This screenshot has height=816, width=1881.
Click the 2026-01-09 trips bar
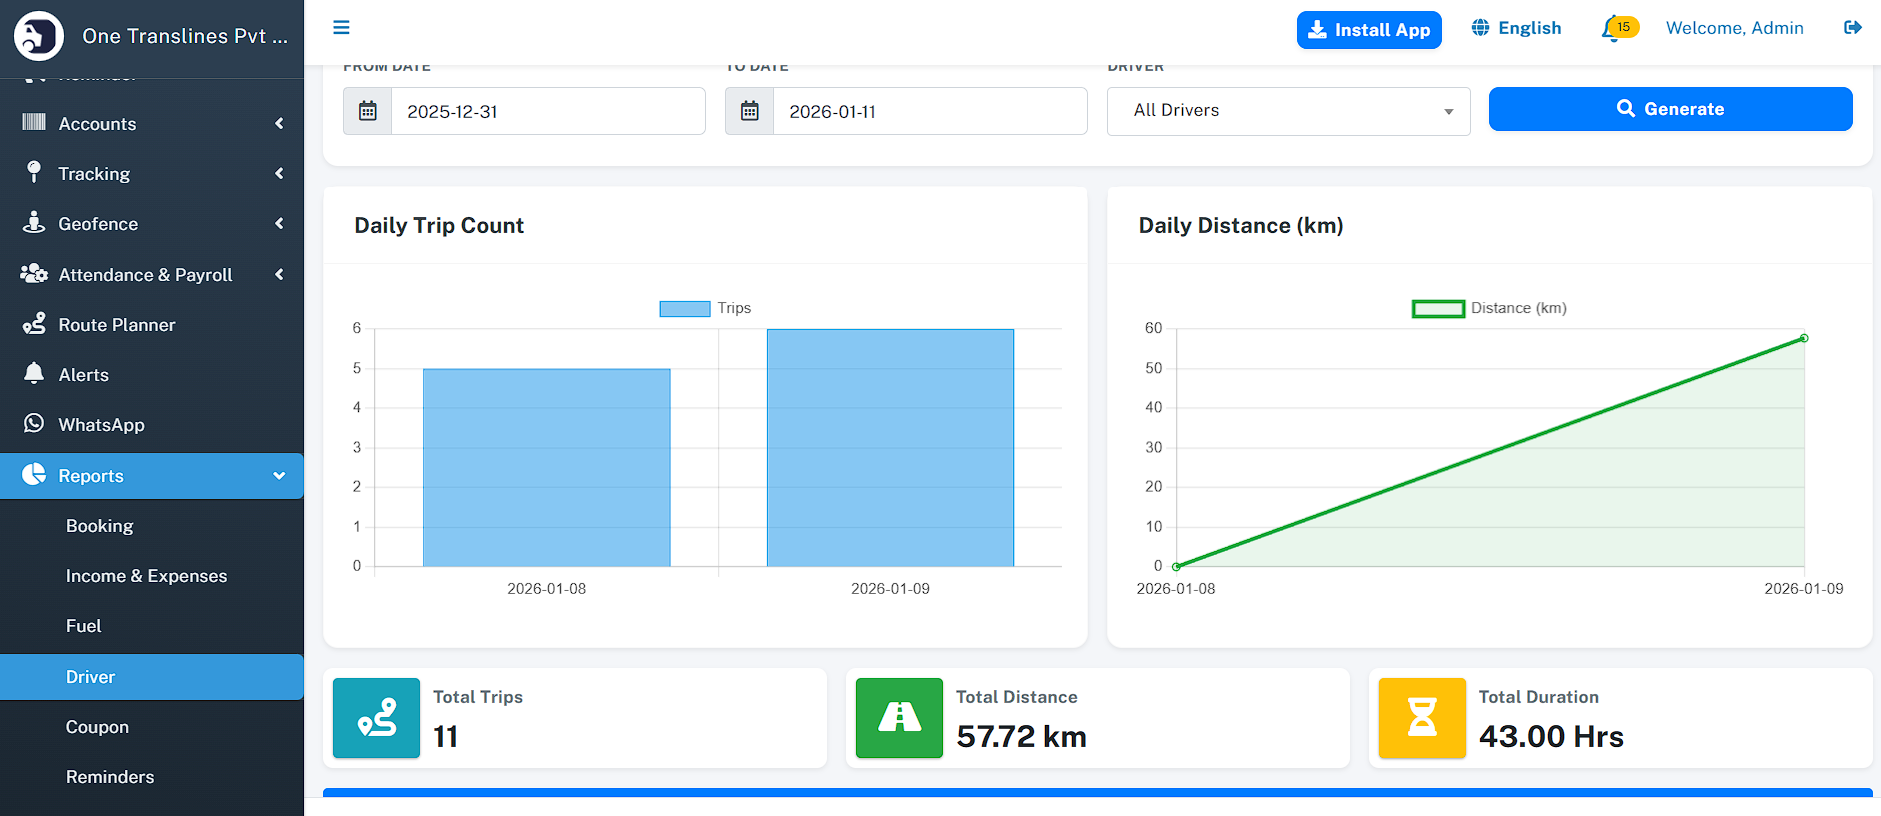coord(890,448)
